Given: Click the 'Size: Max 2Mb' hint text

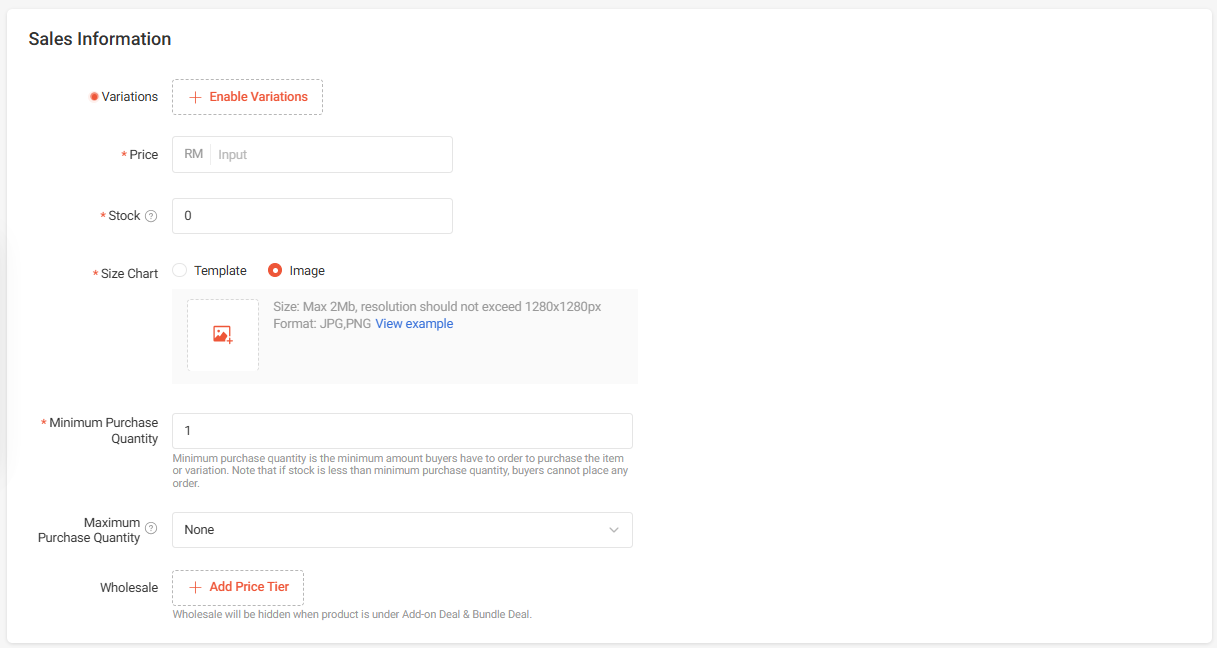Looking at the screenshot, I should (x=437, y=307).
